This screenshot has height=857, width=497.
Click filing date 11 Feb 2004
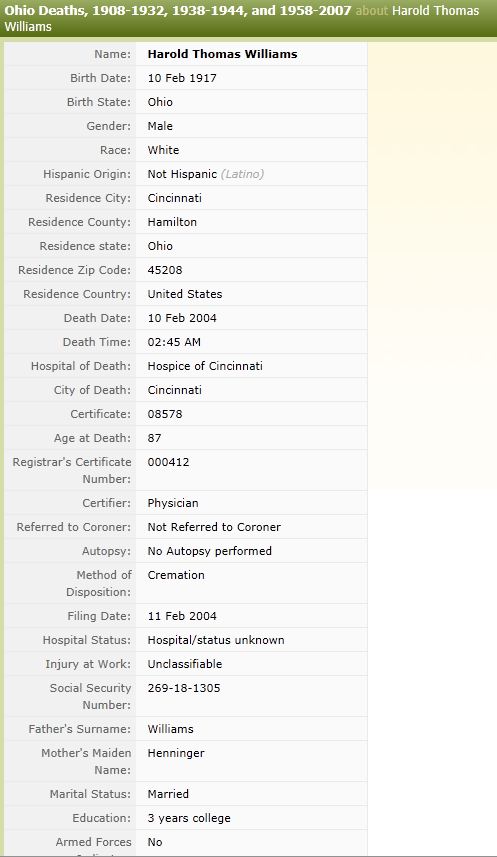coord(182,617)
